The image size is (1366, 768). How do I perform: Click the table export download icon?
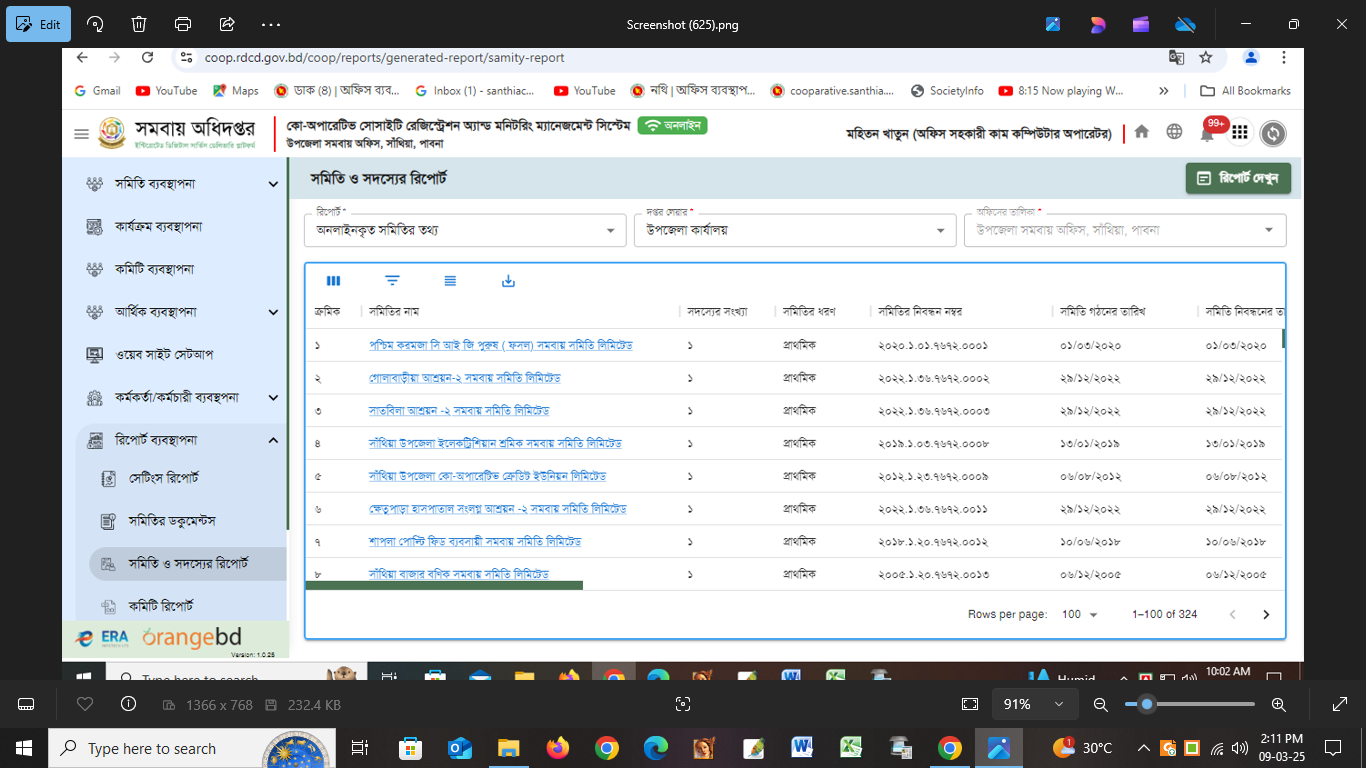[x=508, y=282]
